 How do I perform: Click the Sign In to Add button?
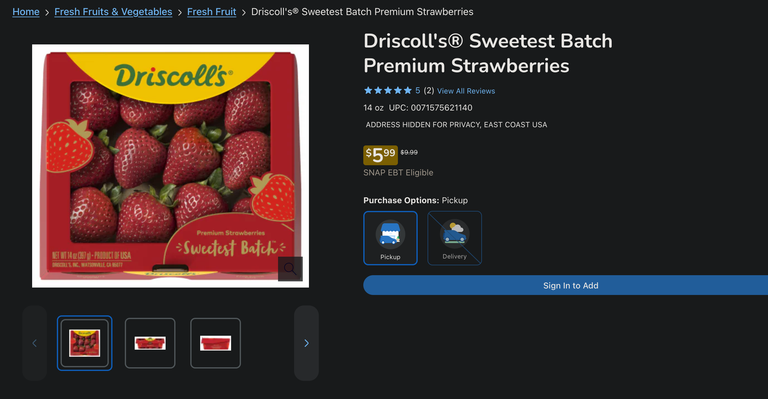pos(566,285)
